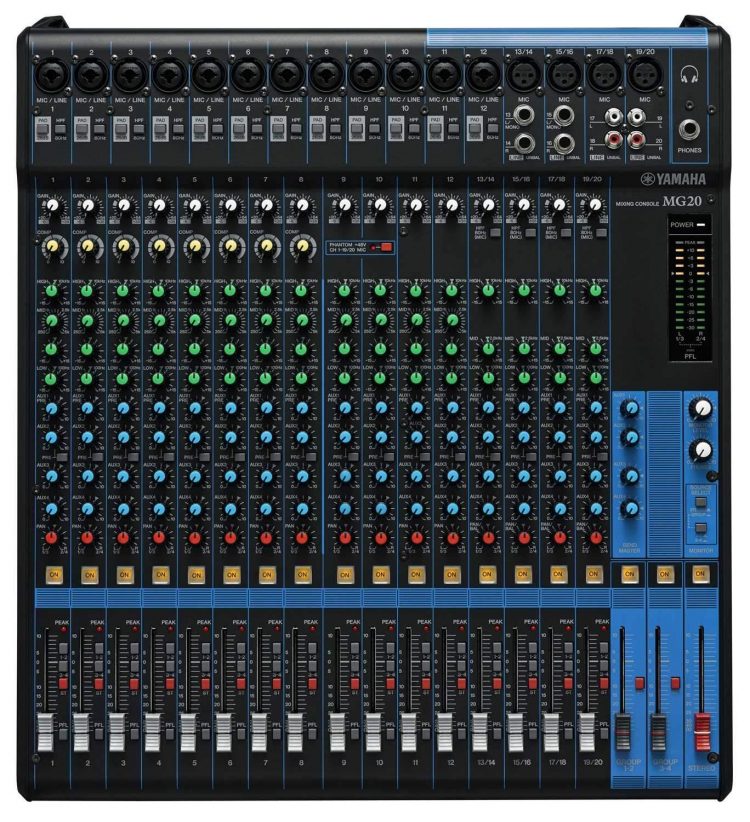Click the channel 17/18 fader cap
This screenshot has width=750, height=822.
click(x=551, y=732)
